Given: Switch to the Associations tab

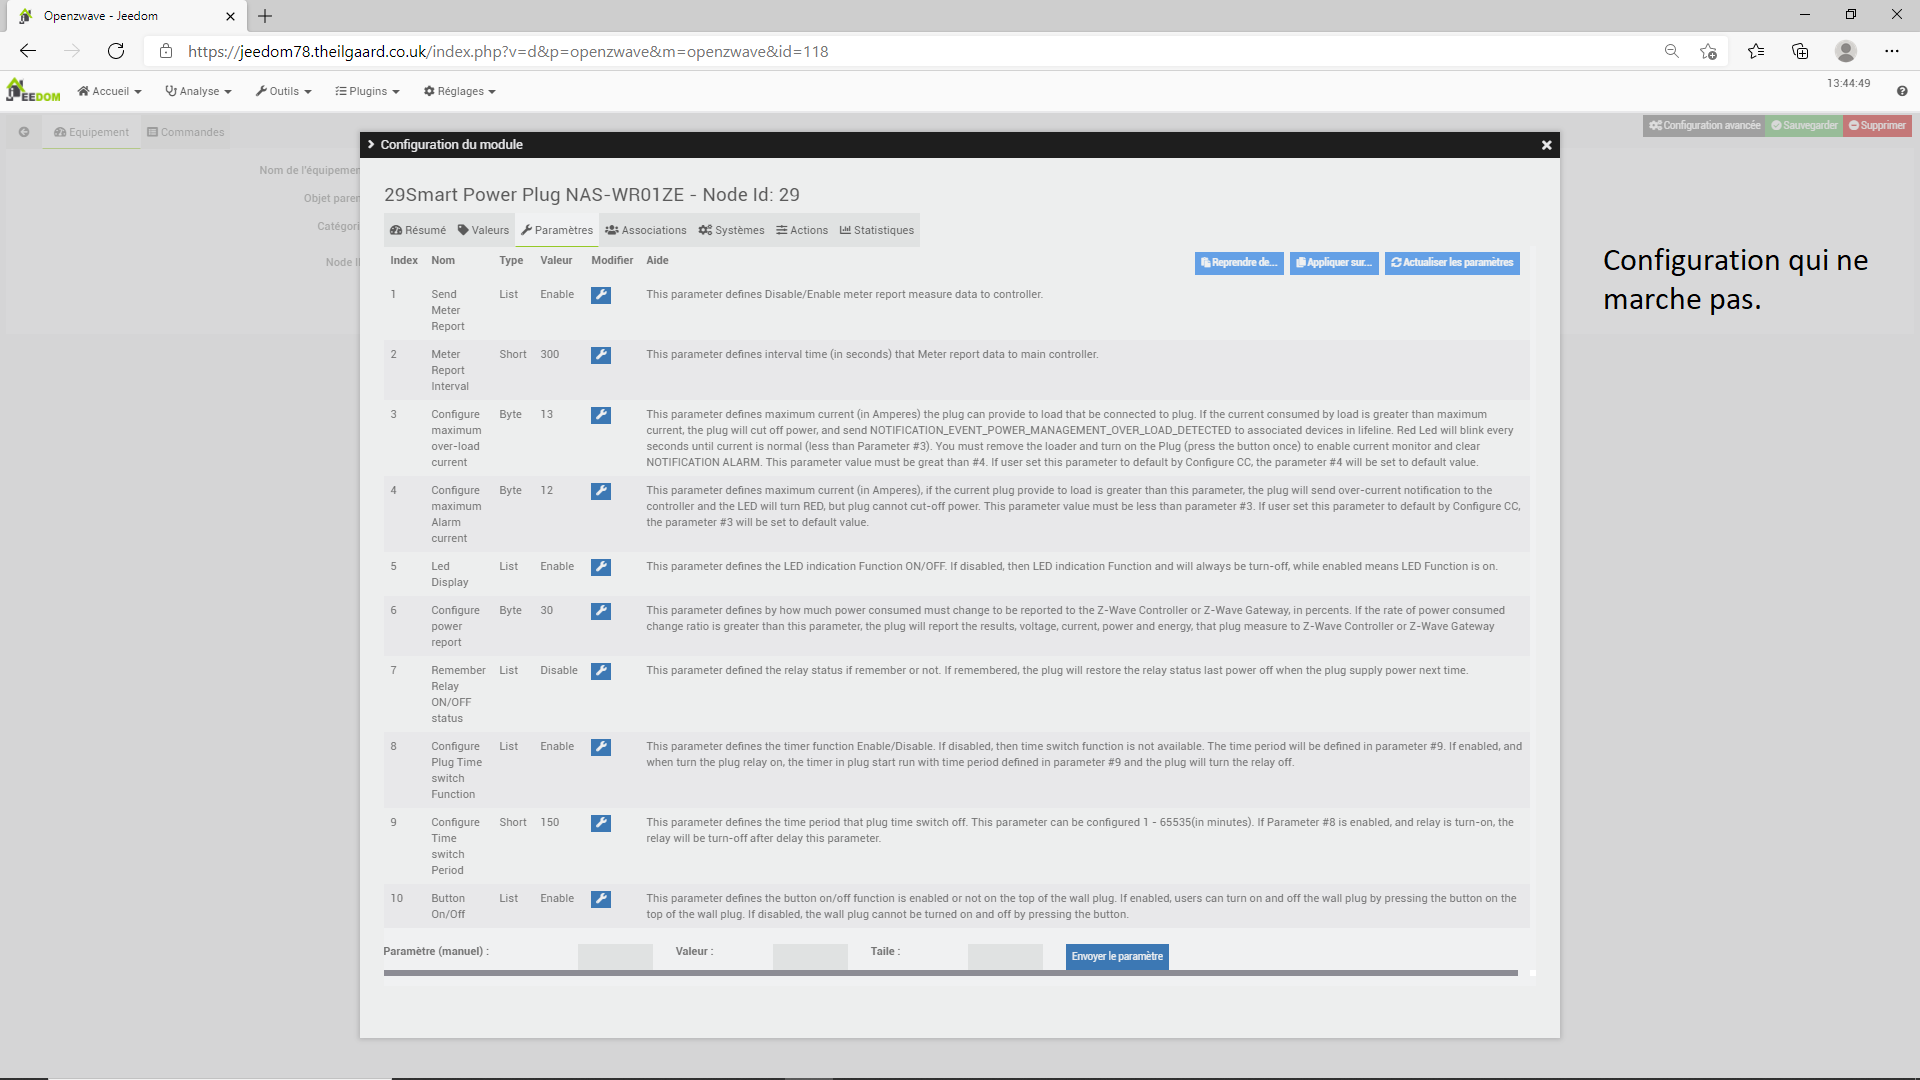Looking at the screenshot, I should coord(646,230).
